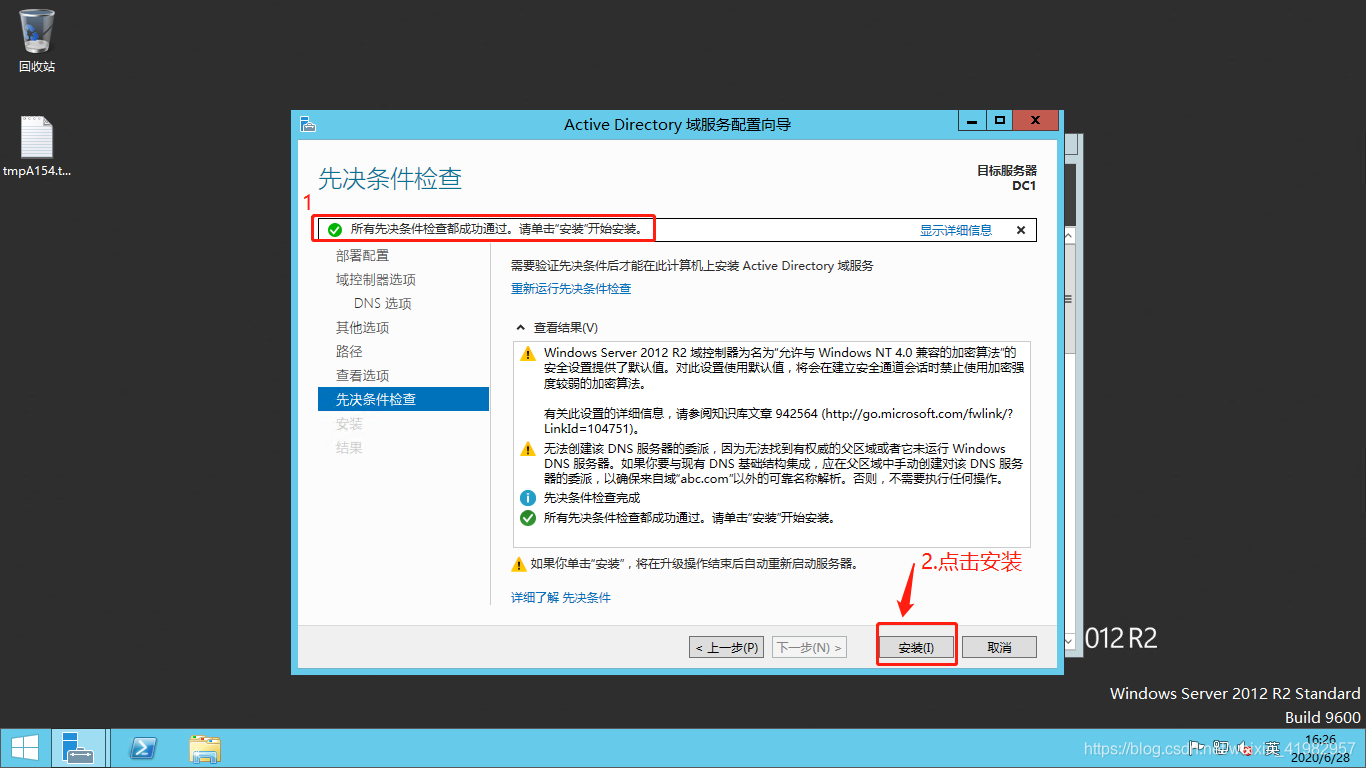Open the Windows Start button
The image size is (1366, 768).
[x=24, y=748]
